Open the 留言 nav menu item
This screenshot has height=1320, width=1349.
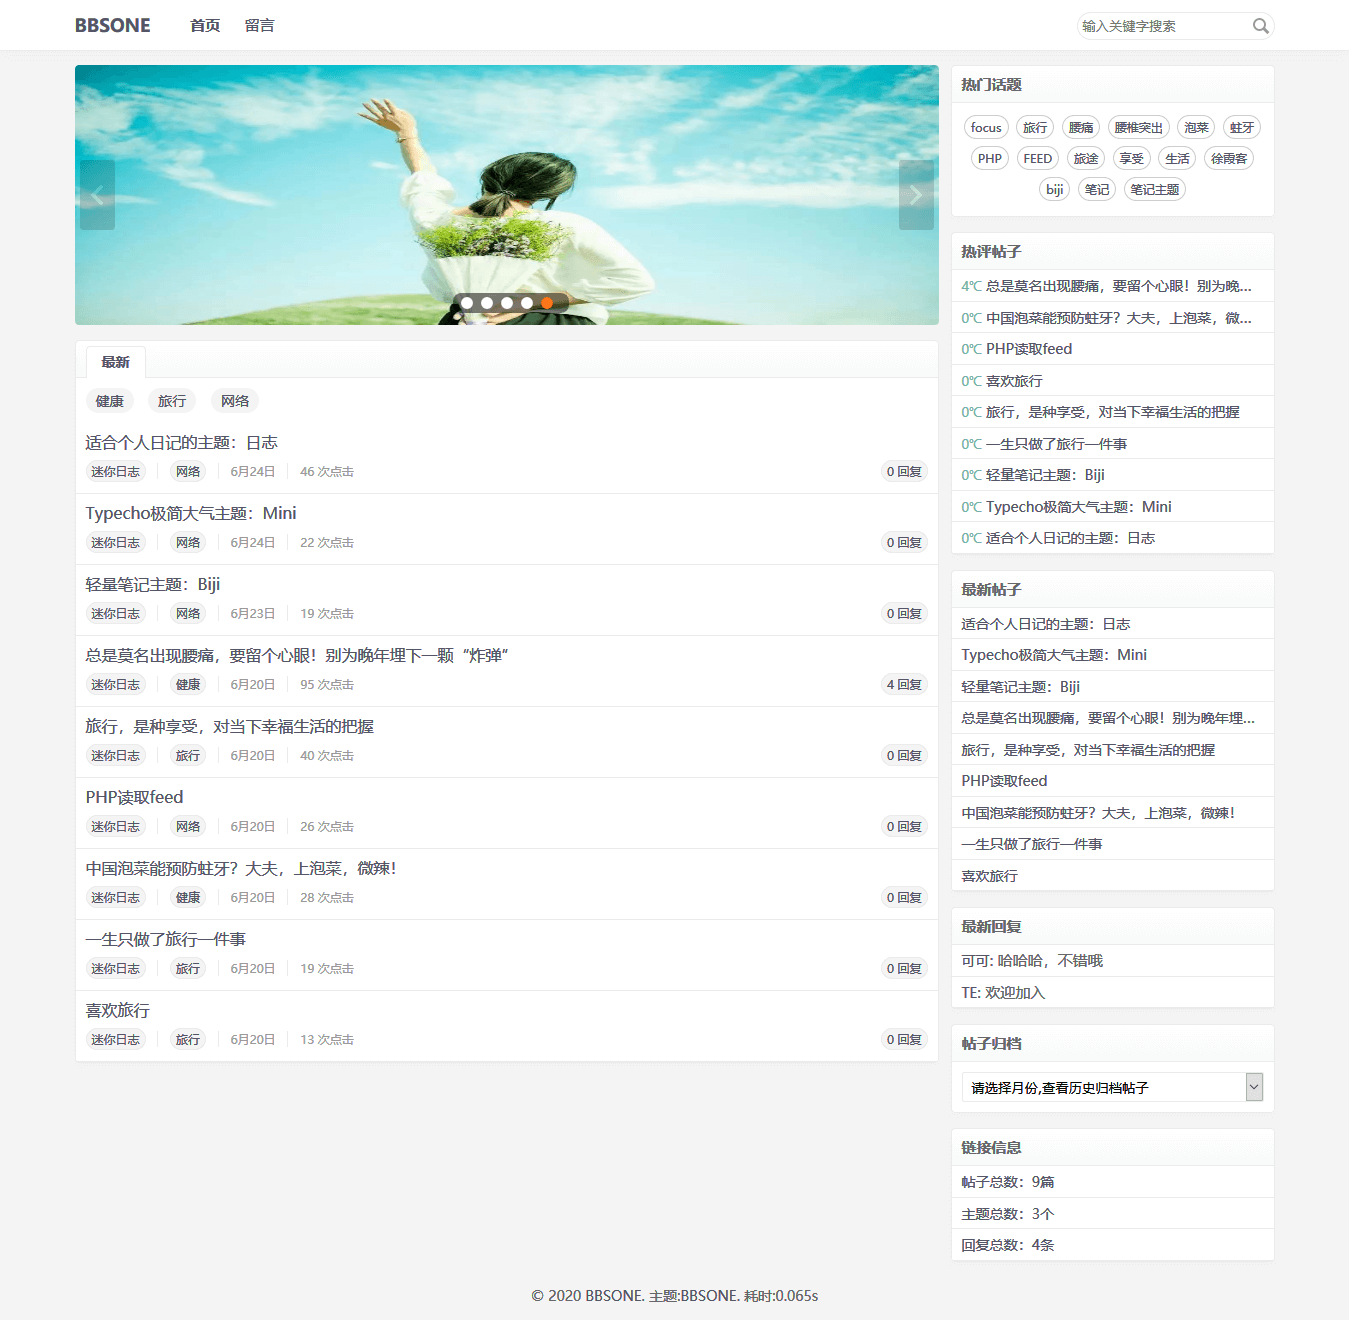(260, 25)
